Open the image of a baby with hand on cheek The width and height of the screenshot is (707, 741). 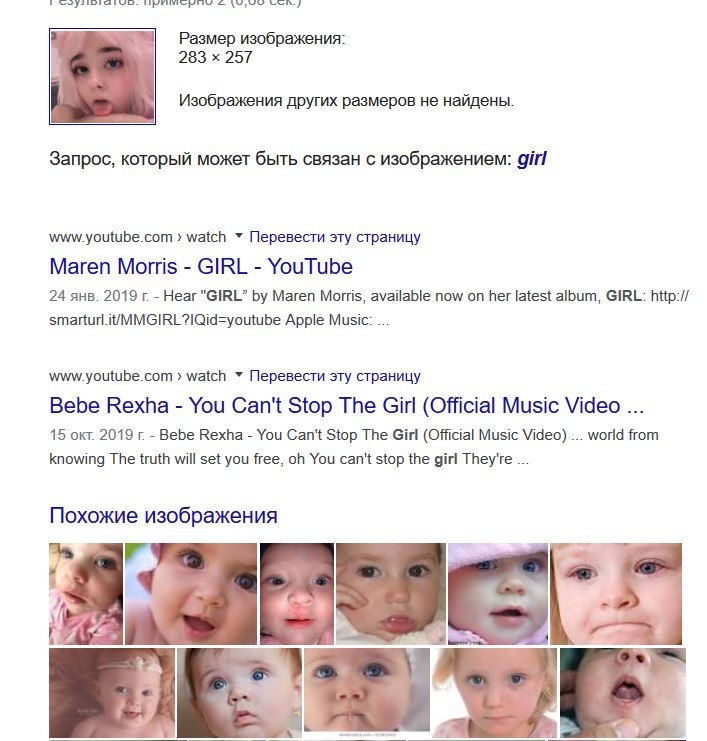point(390,594)
